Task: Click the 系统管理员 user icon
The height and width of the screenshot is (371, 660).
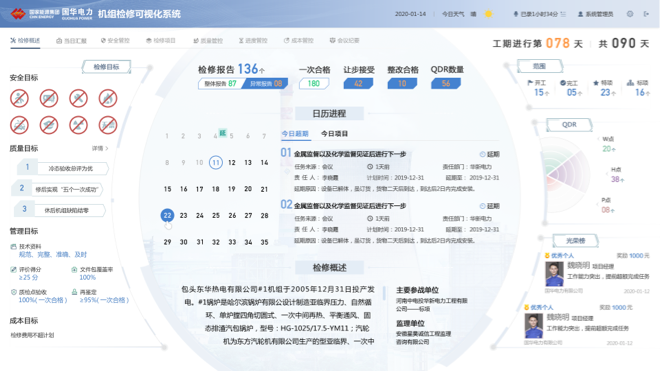Action: [580, 14]
